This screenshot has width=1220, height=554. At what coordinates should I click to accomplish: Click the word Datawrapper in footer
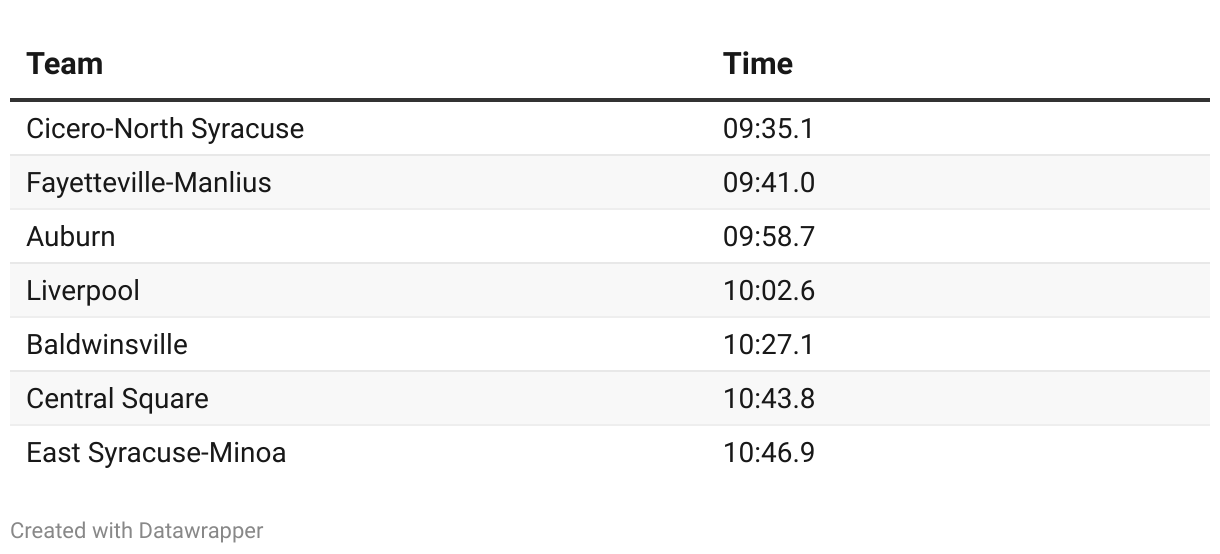click(201, 531)
